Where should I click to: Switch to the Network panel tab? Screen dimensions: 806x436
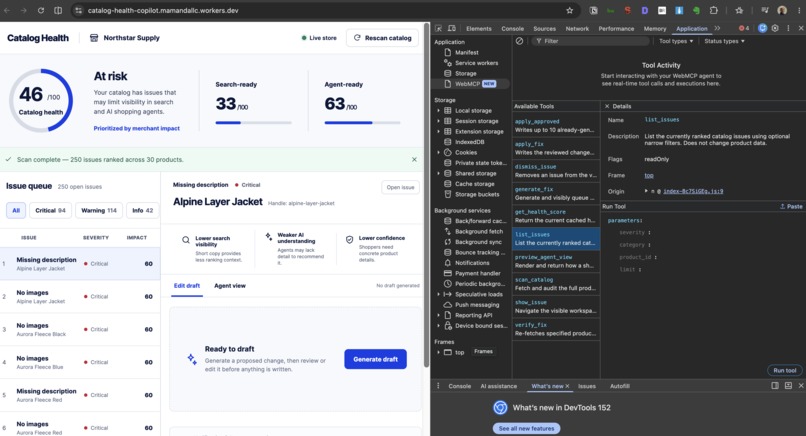577,29
